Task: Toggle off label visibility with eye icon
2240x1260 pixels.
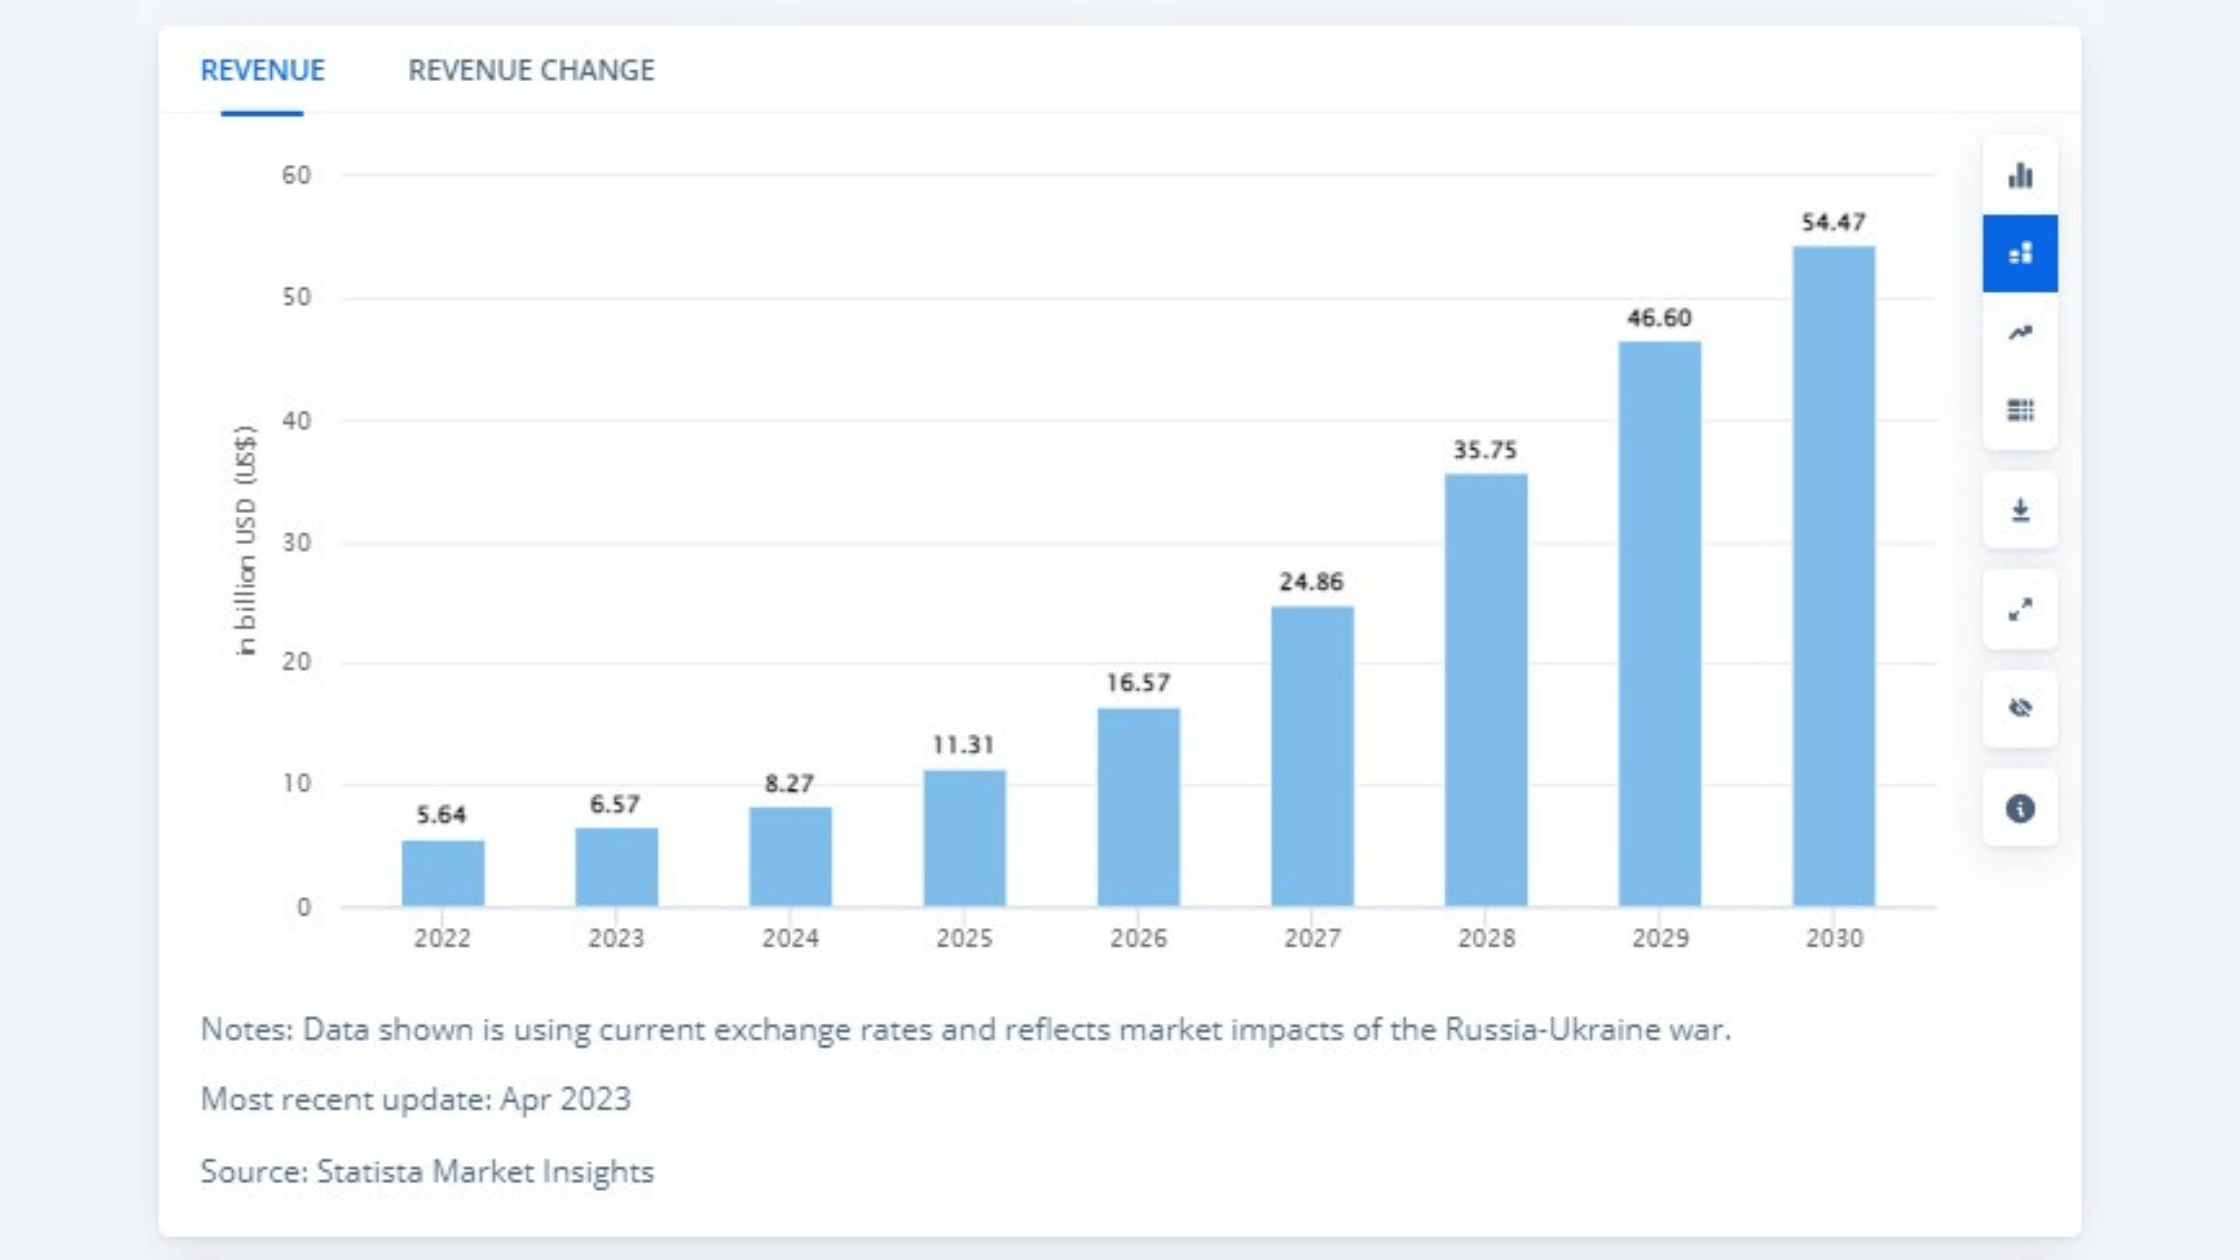Action: pyautogui.click(x=2021, y=708)
